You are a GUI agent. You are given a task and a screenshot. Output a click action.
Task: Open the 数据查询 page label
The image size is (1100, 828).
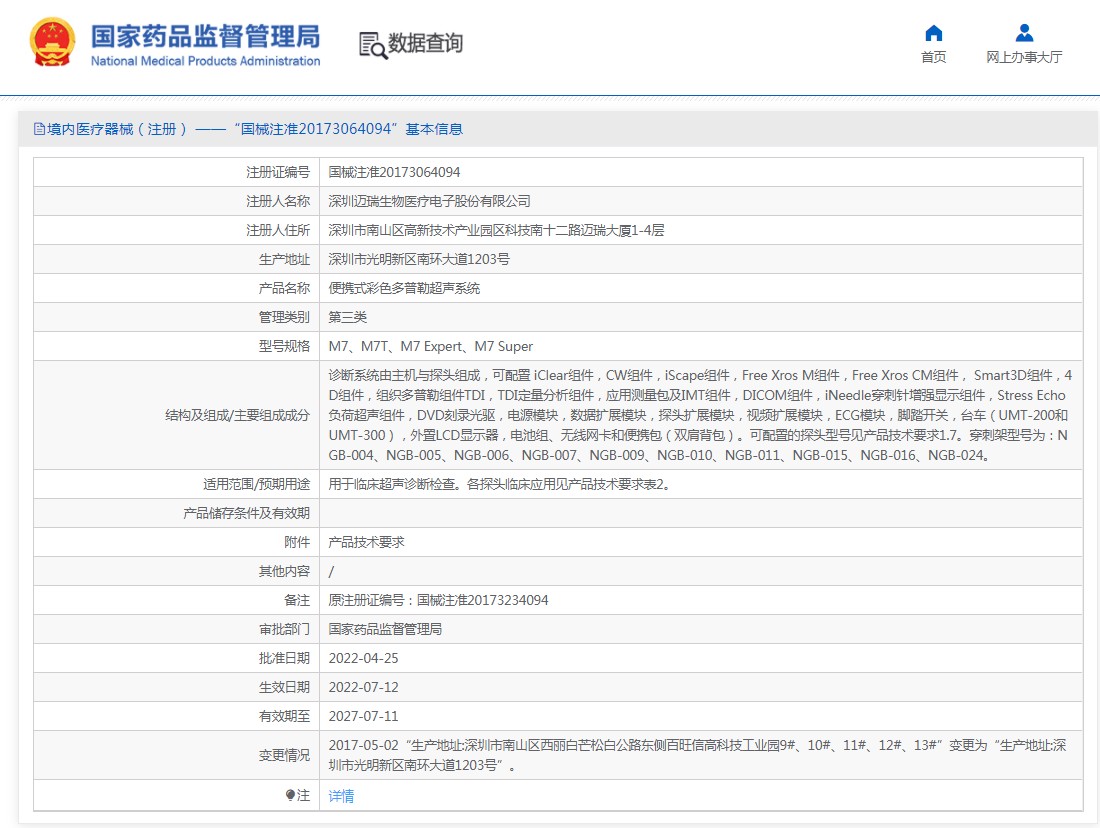(425, 44)
